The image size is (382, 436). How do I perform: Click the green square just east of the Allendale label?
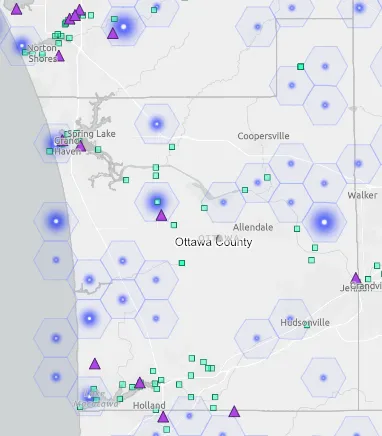pos(297,229)
